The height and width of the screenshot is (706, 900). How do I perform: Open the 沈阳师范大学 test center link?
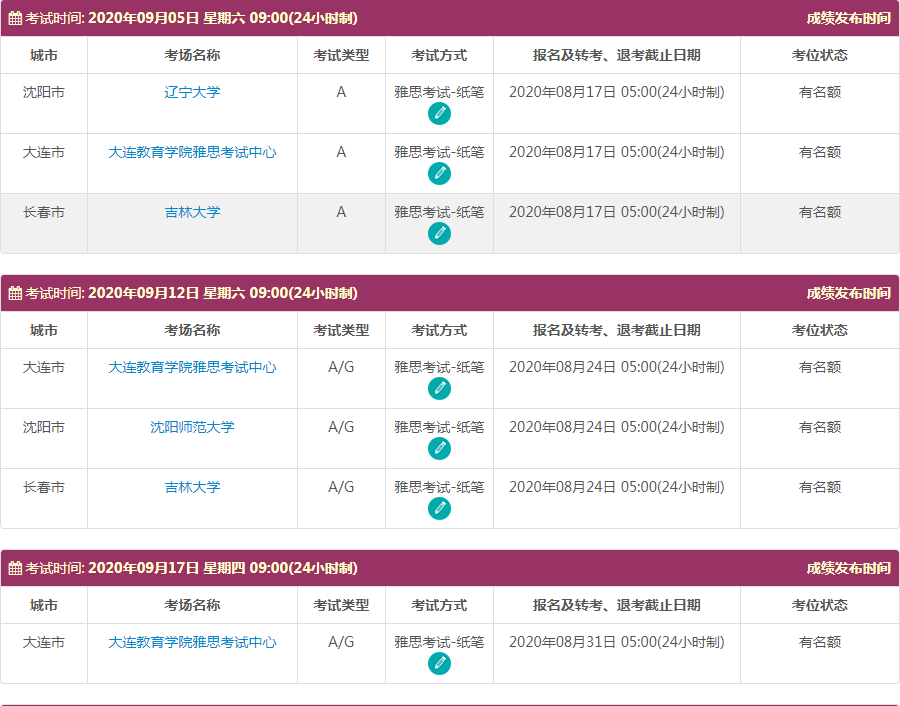[191, 428]
